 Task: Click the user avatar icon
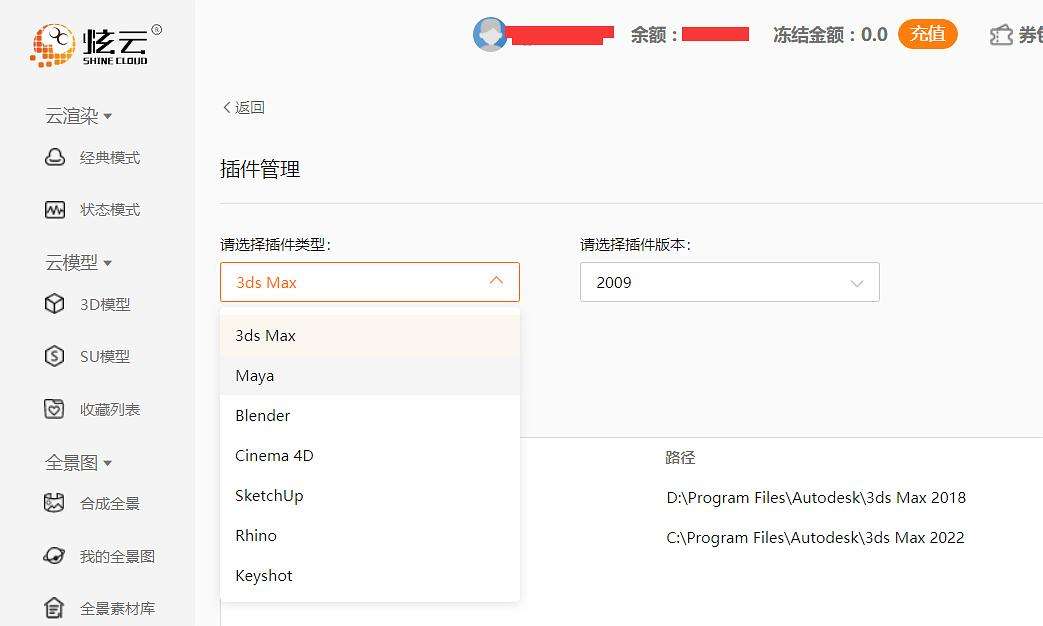pyautogui.click(x=490, y=35)
